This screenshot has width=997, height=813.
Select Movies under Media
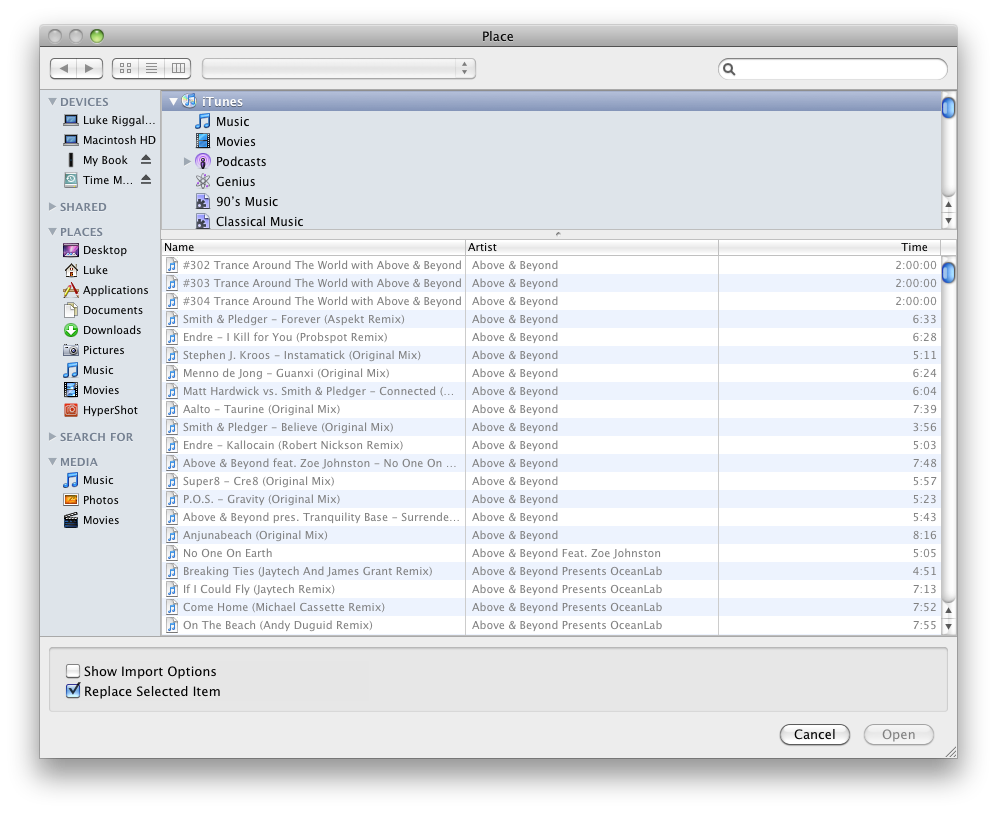pyautogui.click(x=92, y=520)
